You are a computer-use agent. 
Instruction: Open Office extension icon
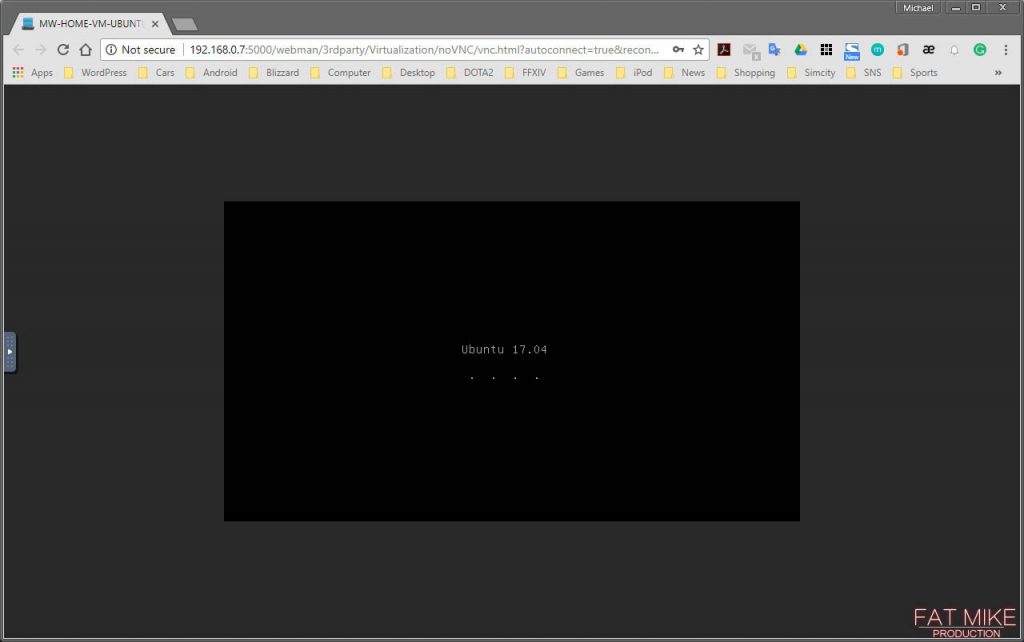coord(903,50)
